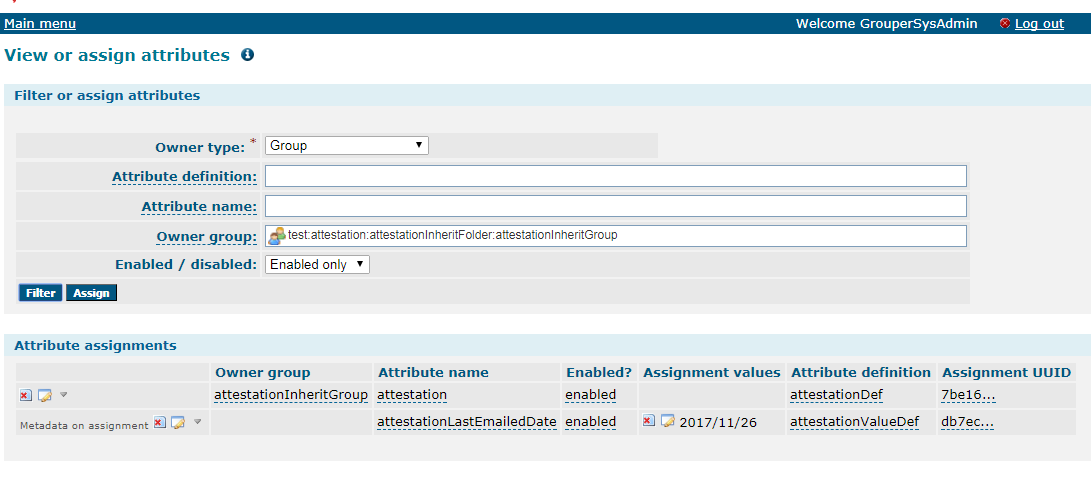Focus the Attribute definition input field
Image resolution: width=1091 pixels, height=477 pixels.
click(x=616, y=176)
